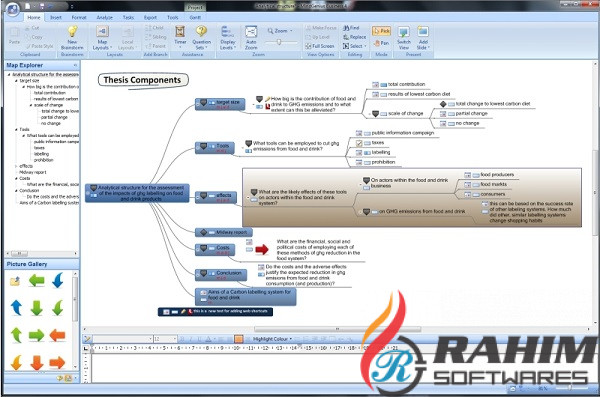The image size is (600, 397).
Task: Expand the effects node in Map Explorer
Action: (x=16, y=166)
